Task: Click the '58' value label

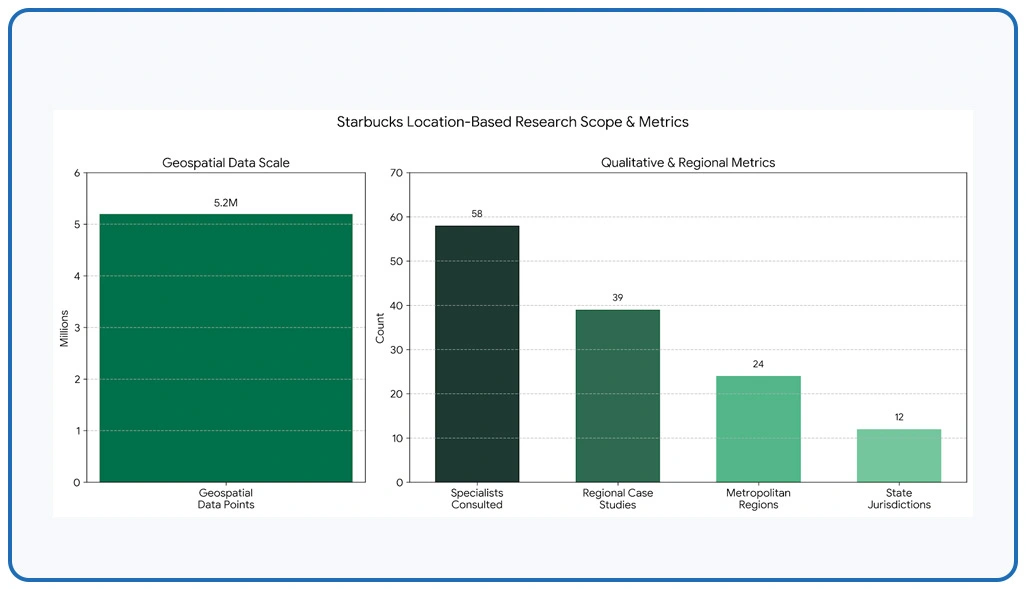Action: click(477, 214)
